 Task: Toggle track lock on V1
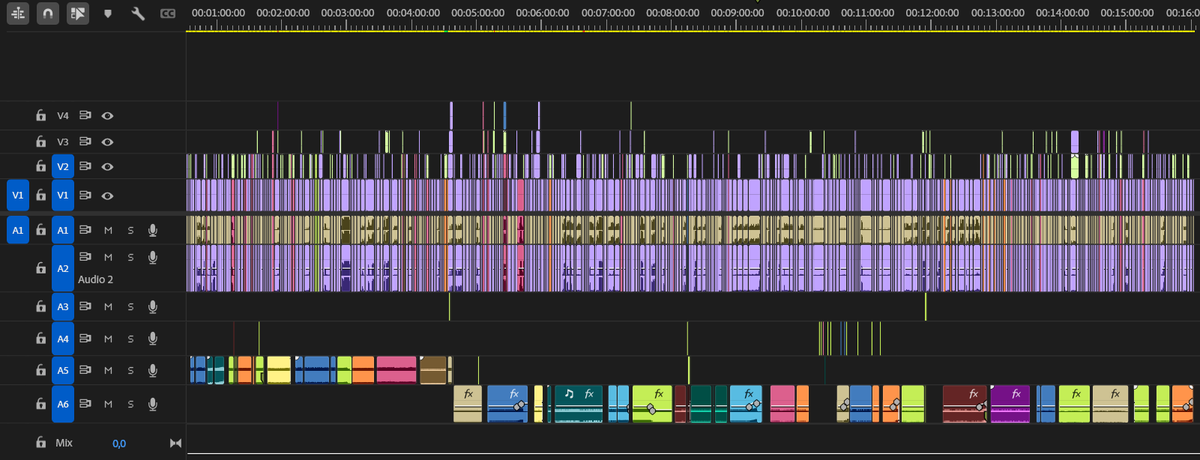[x=41, y=196]
